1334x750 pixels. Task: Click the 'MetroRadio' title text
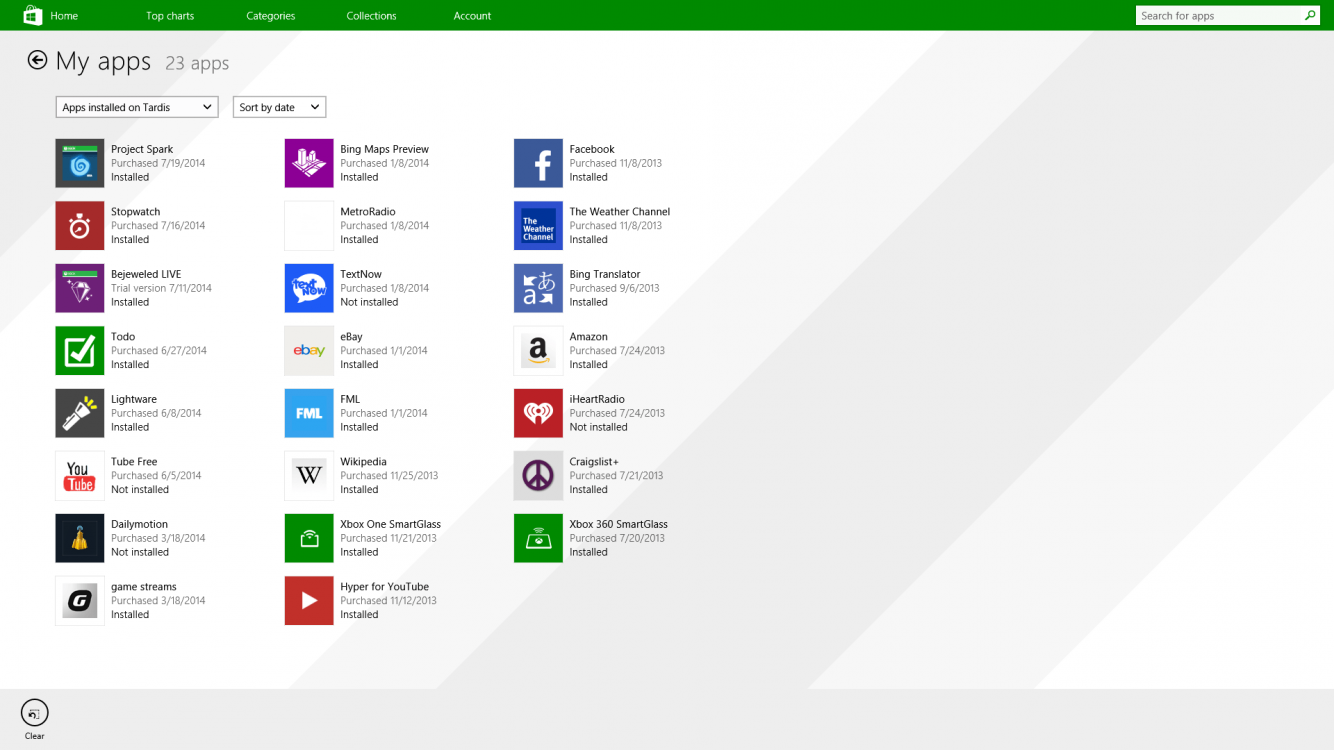(367, 212)
